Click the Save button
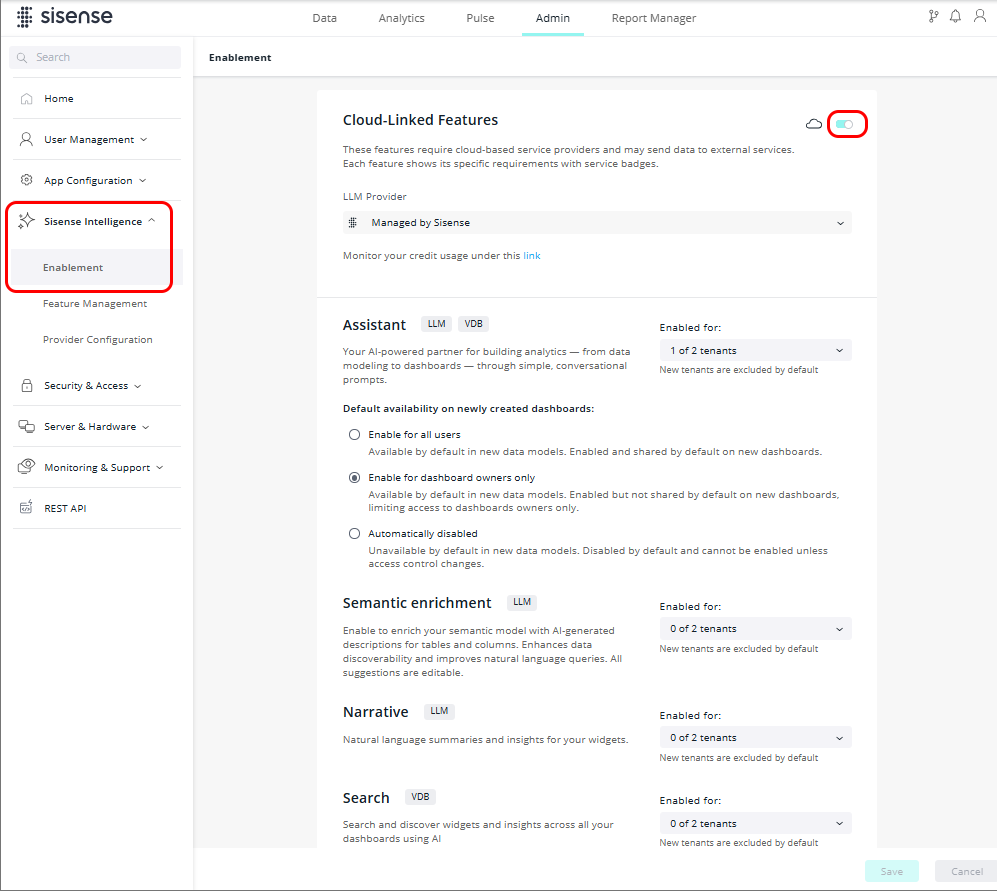 point(891,871)
